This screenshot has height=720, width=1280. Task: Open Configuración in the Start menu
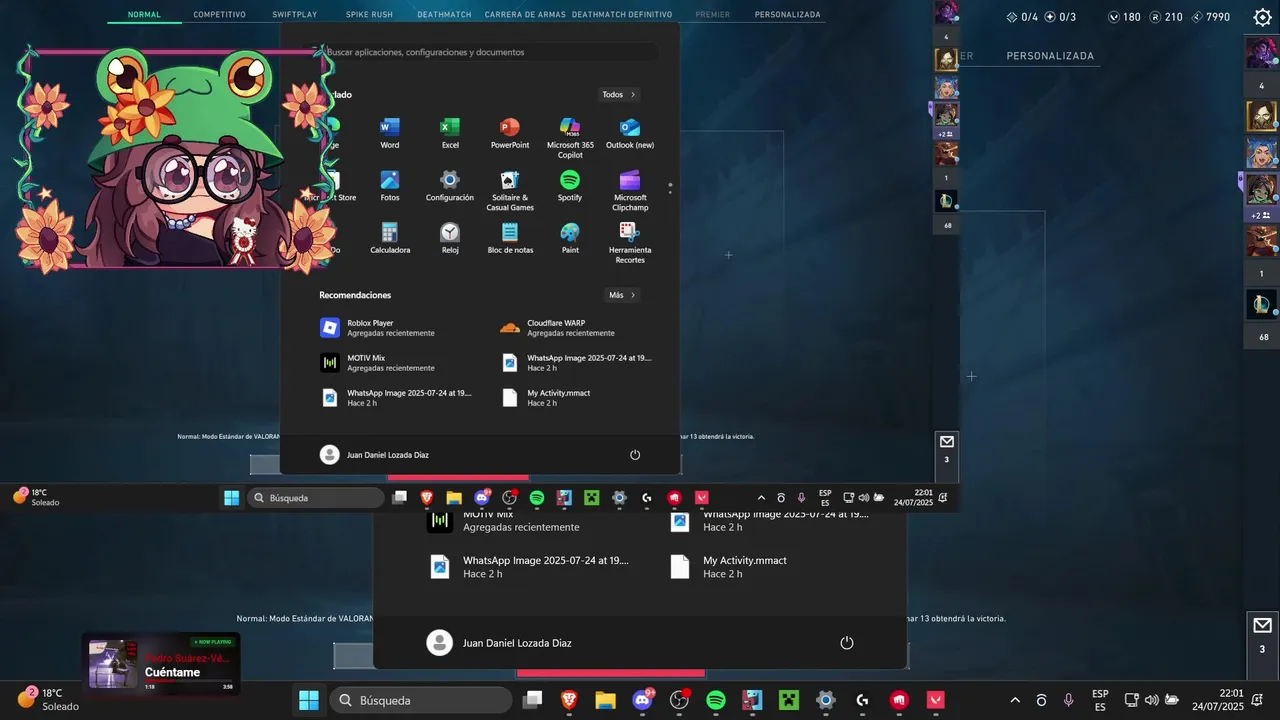coord(450,186)
